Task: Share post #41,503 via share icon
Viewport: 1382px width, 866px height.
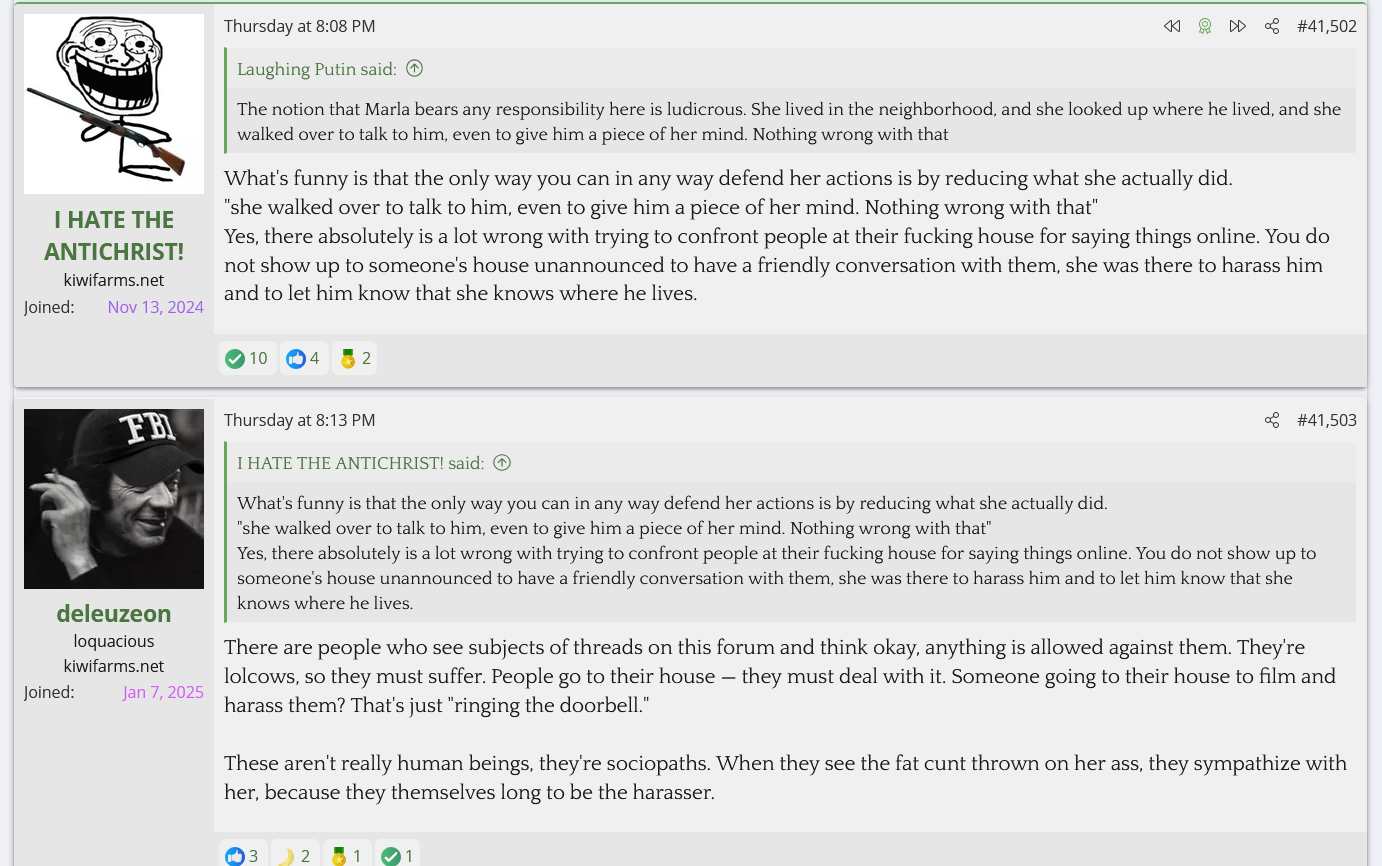Action: tap(1272, 420)
